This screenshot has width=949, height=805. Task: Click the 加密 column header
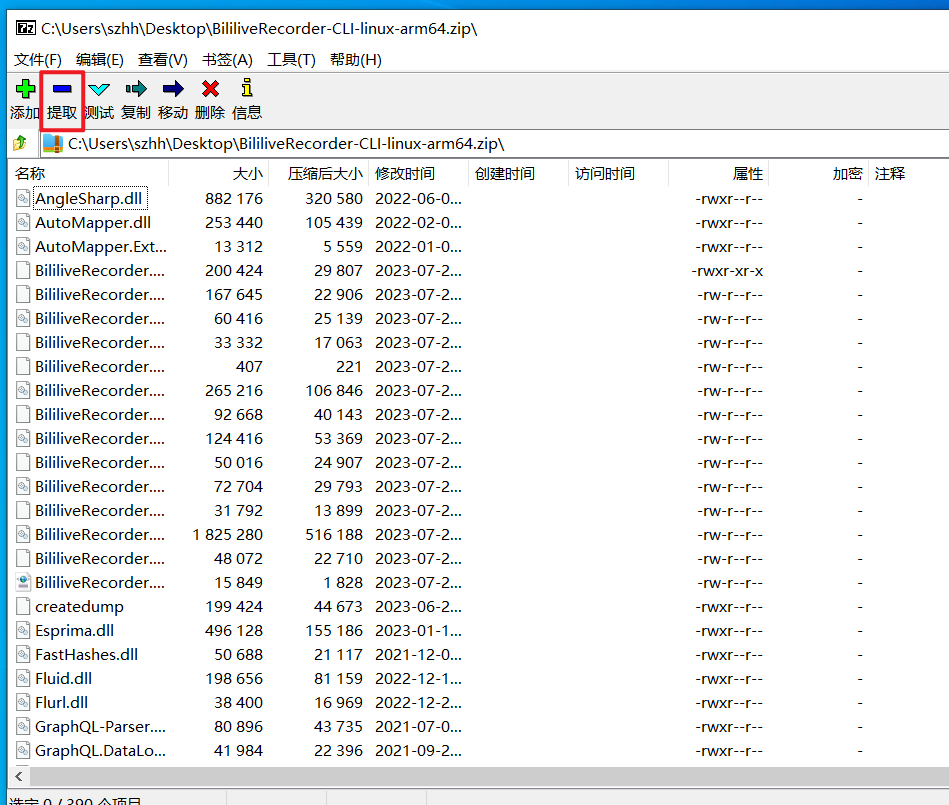pyautogui.click(x=818, y=174)
